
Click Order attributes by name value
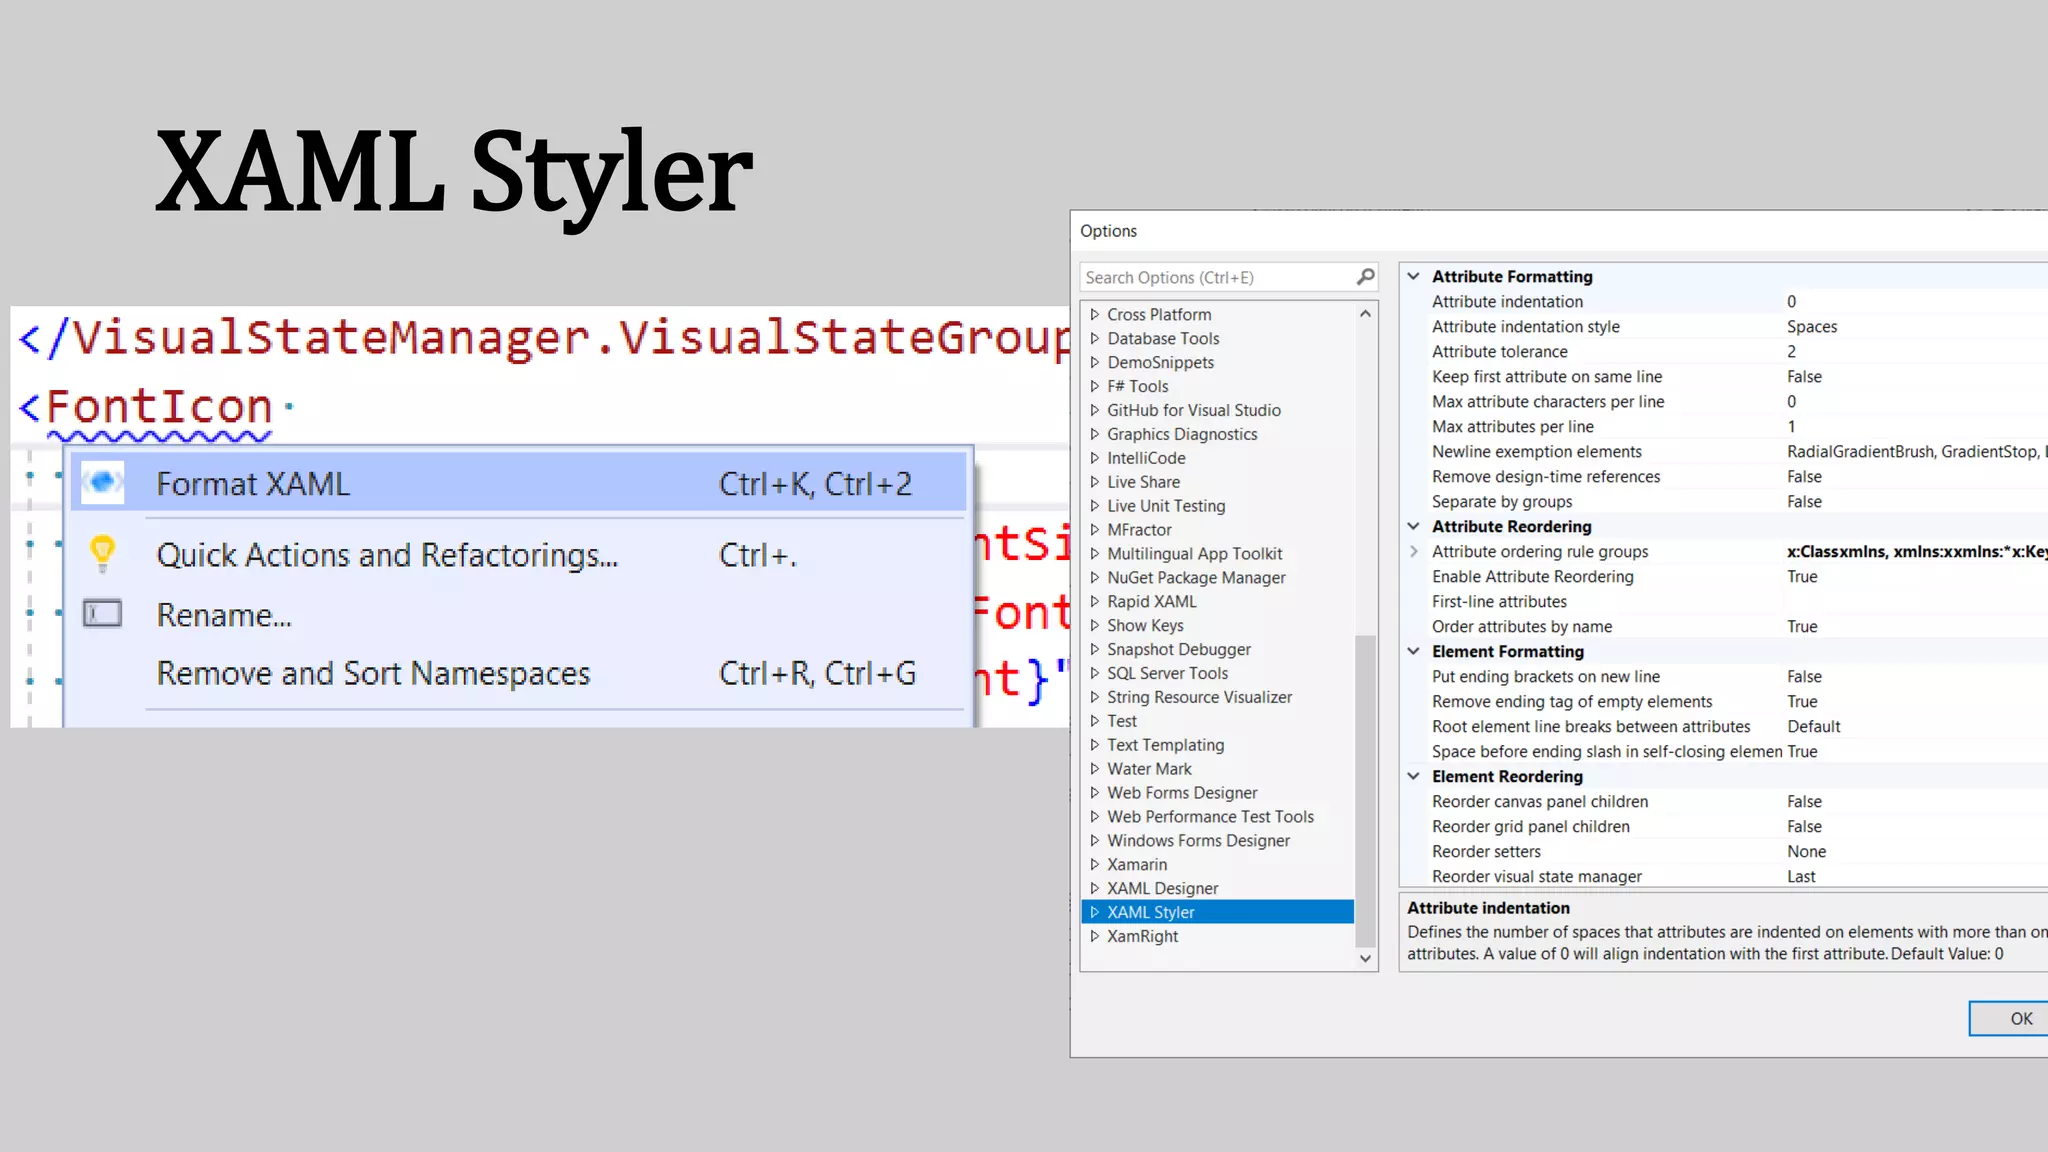coord(1802,626)
